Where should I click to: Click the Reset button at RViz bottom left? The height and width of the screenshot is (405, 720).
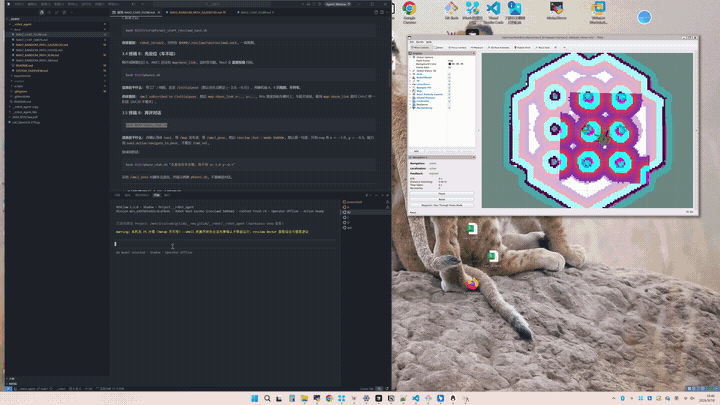413,213
